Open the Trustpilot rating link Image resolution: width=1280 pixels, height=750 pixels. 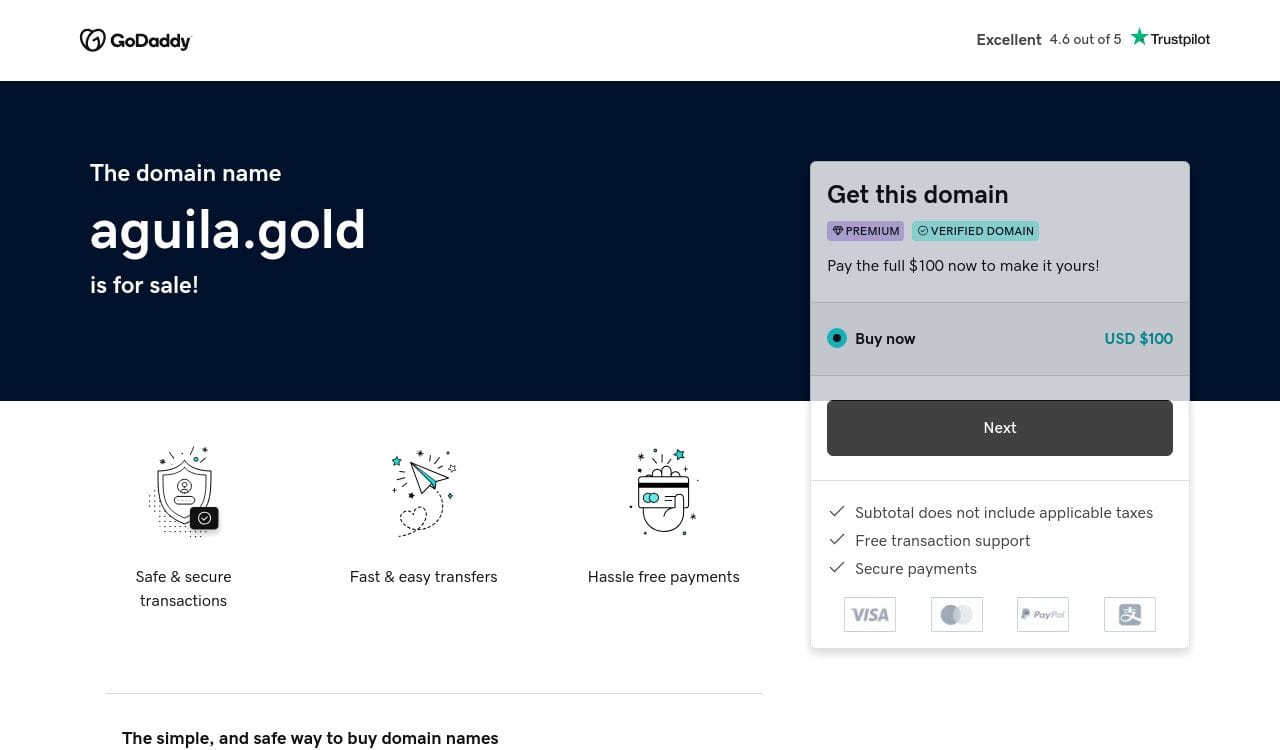pos(1093,39)
